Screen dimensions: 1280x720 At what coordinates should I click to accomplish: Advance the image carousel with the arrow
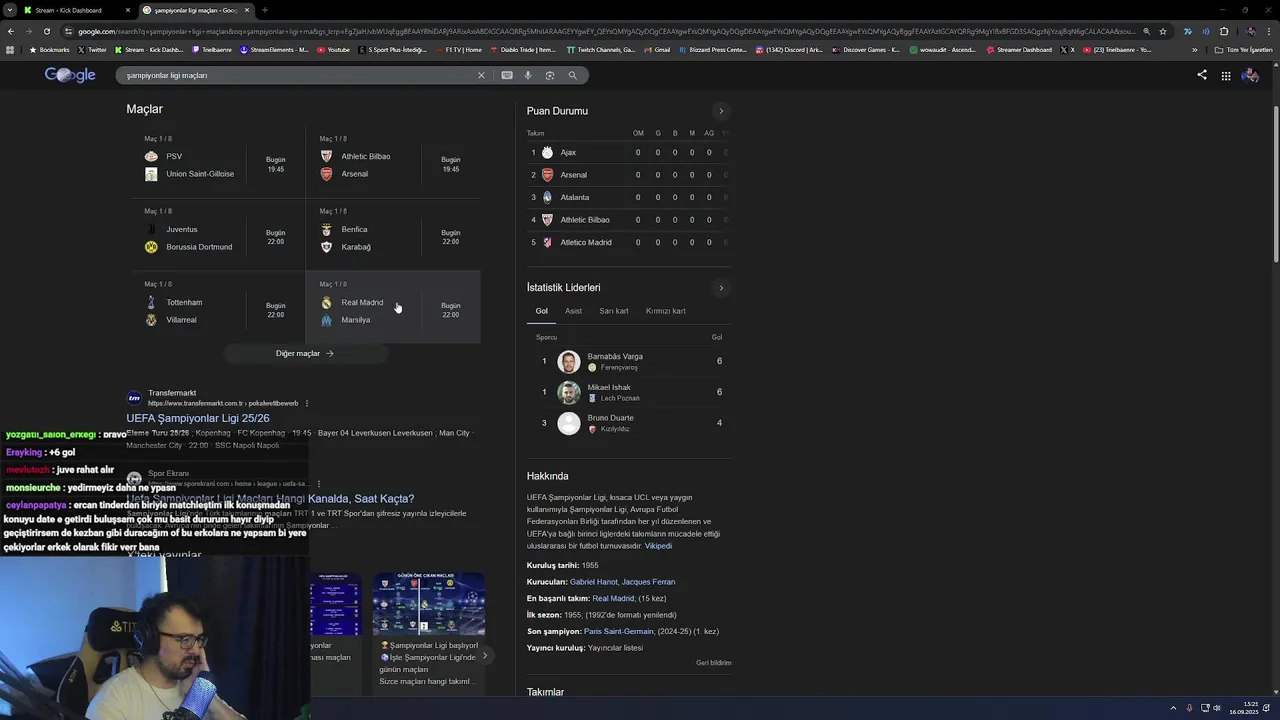tap(485, 656)
